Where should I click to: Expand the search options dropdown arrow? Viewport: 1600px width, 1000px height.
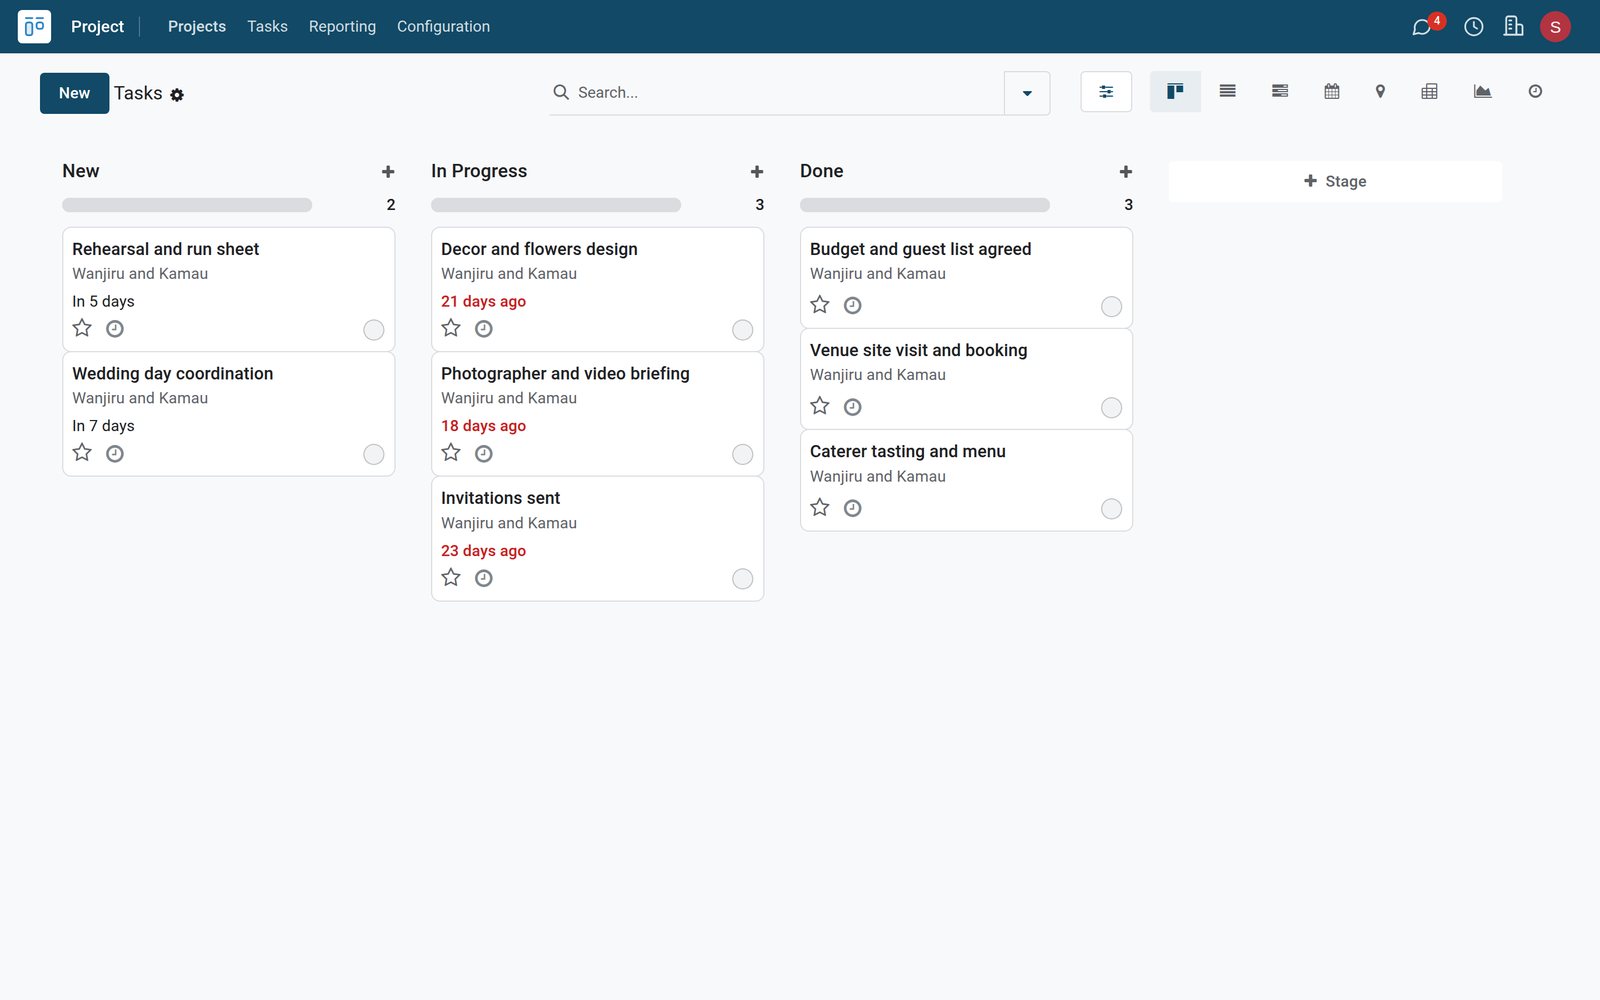[x=1027, y=93]
